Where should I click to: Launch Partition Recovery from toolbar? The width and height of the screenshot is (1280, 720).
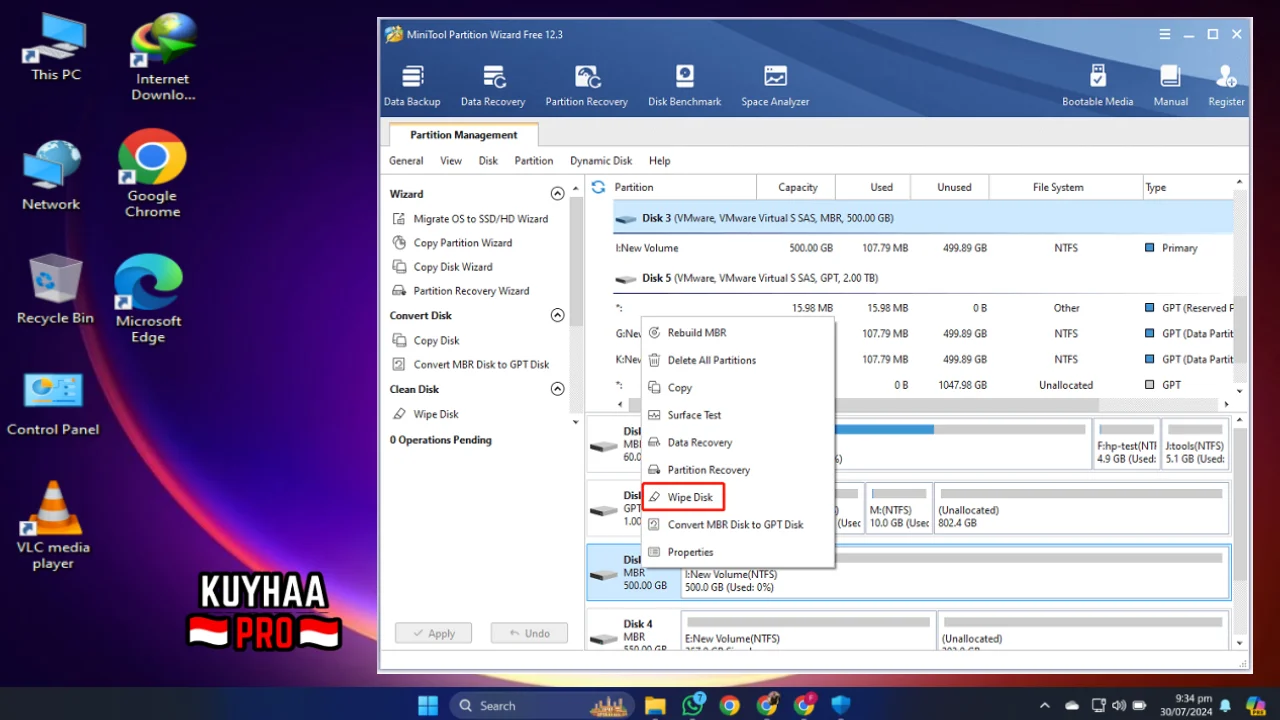(587, 86)
